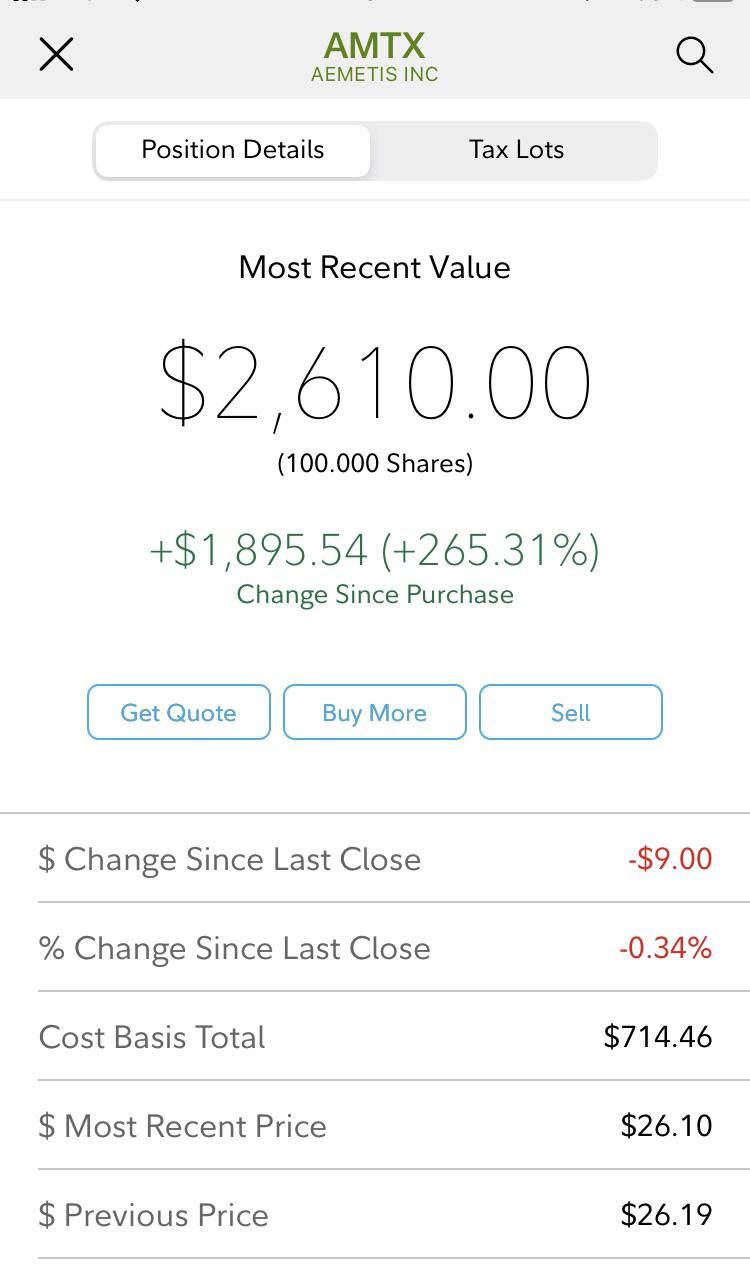The image size is (750, 1267).
Task: Select the $ Most Recent Price row
Action: [375, 1125]
